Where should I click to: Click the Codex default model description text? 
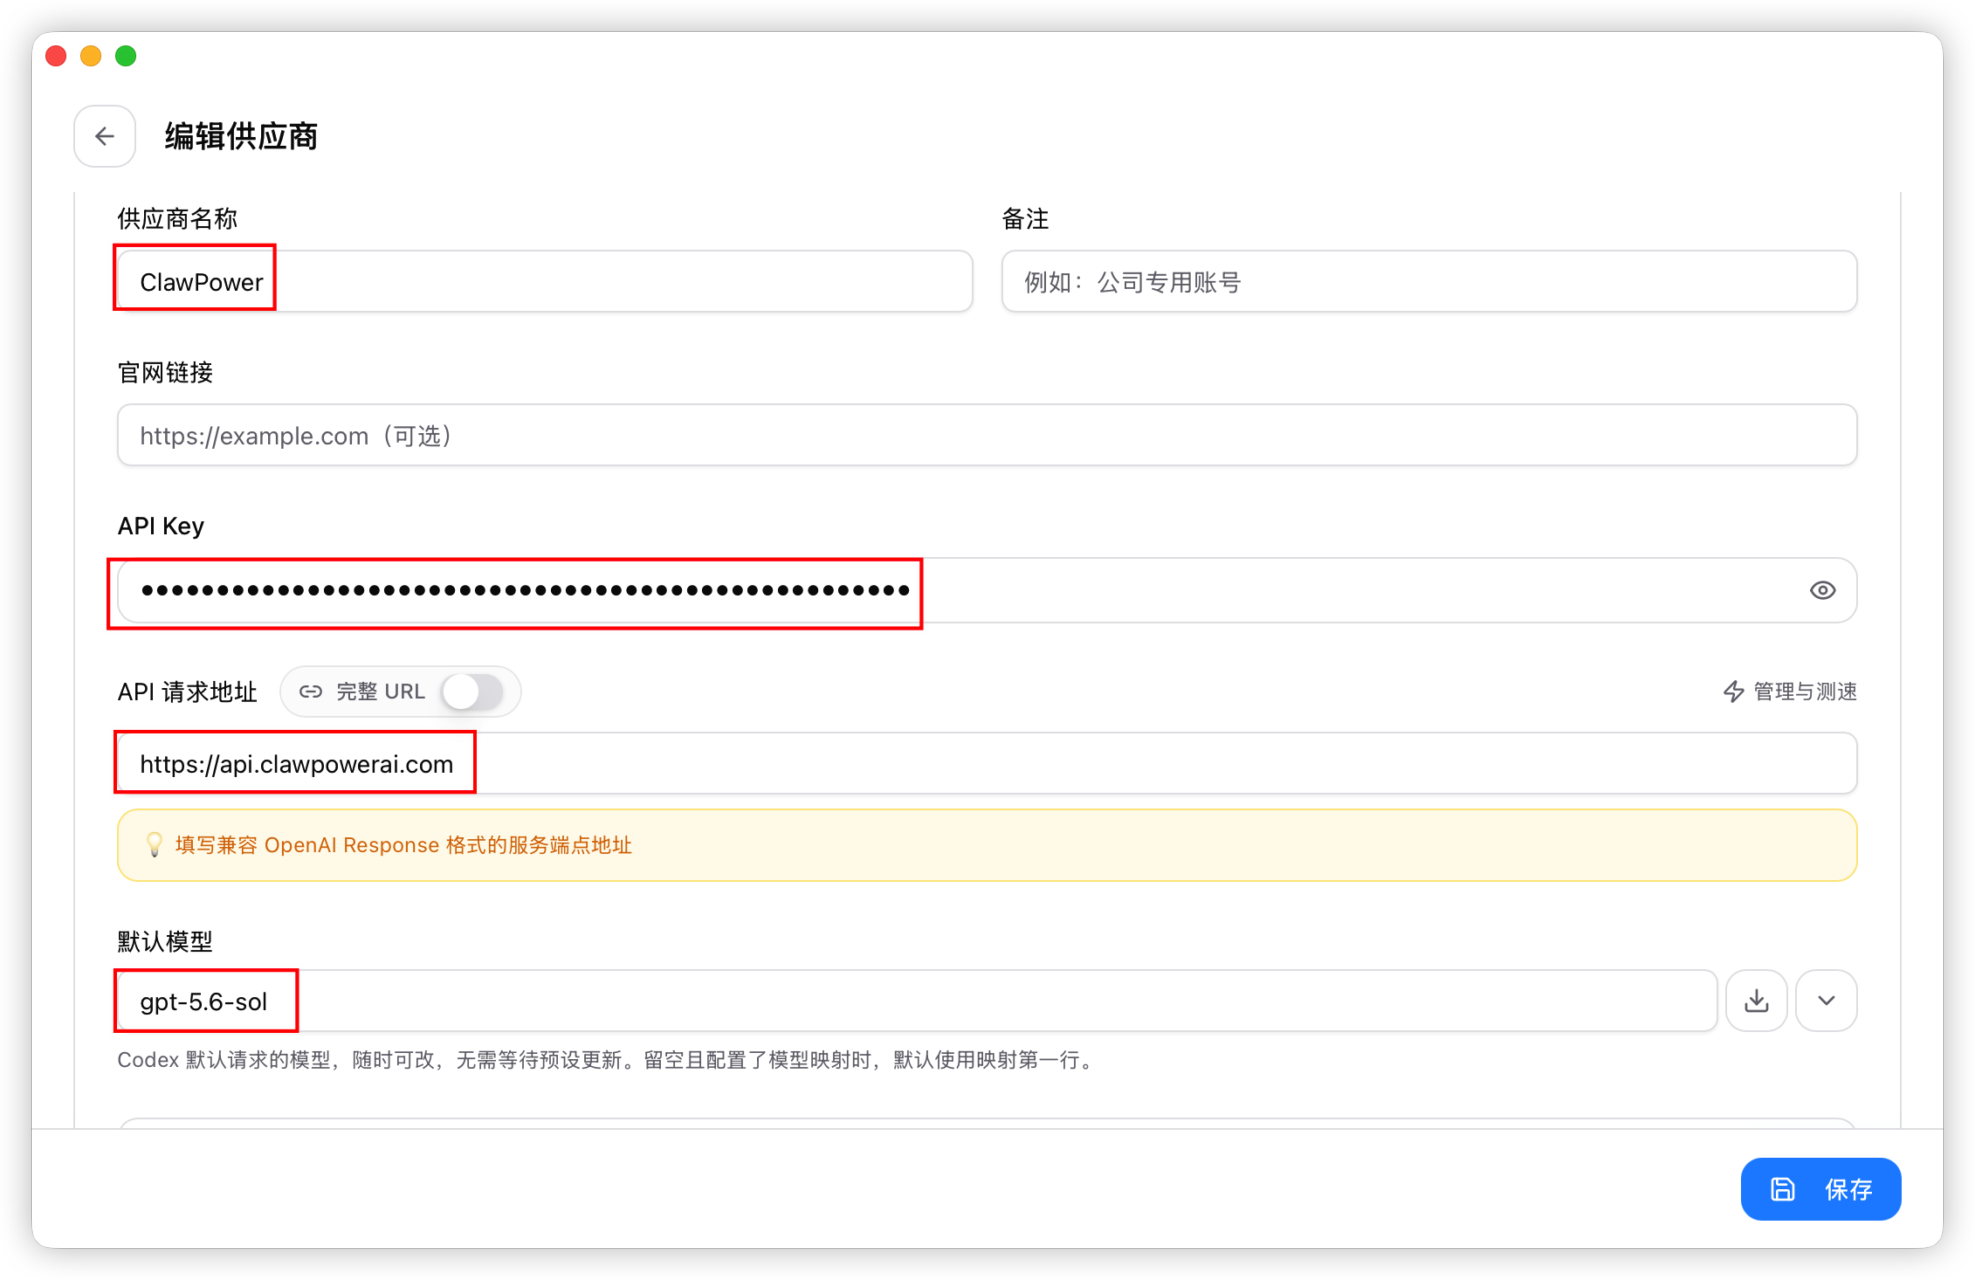click(609, 1060)
